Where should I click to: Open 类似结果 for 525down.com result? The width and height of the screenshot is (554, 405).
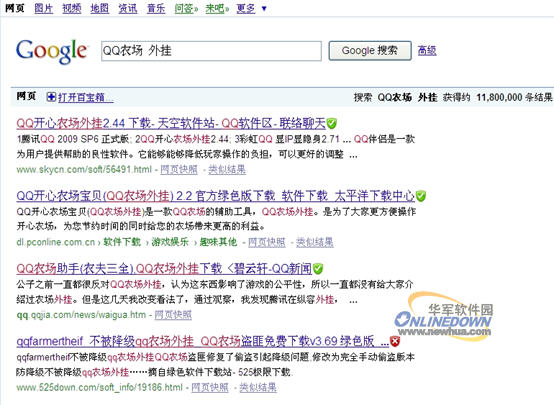(258, 388)
